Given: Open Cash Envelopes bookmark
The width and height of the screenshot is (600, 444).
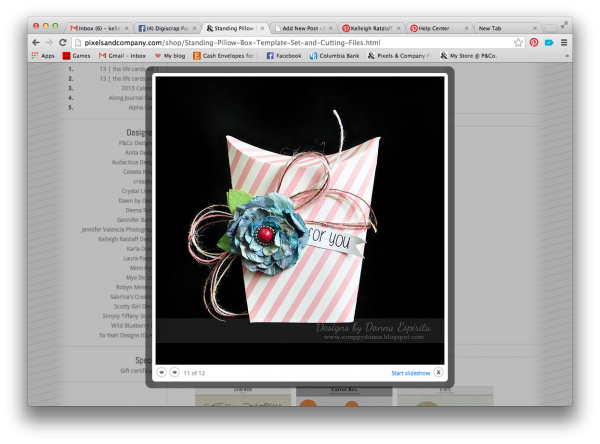Looking at the screenshot, I should click(x=224, y=56).
